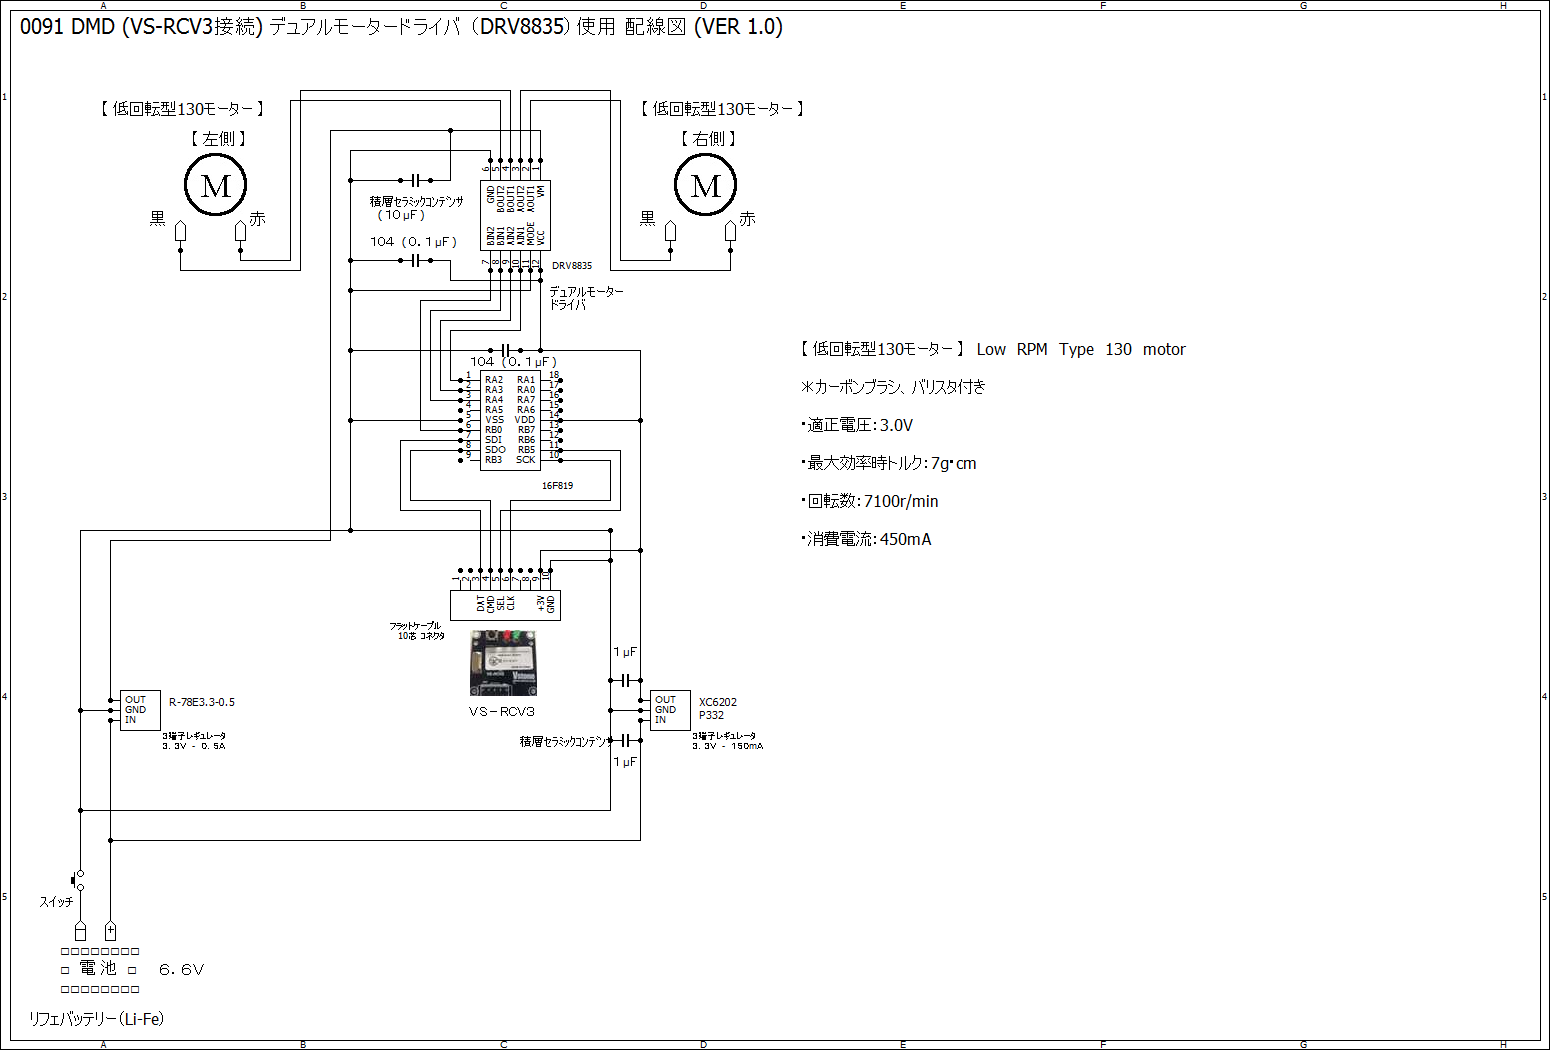Click the left side motor symbol
The height and width of the screenshot is (1050, 1550).
click(215, 186)
